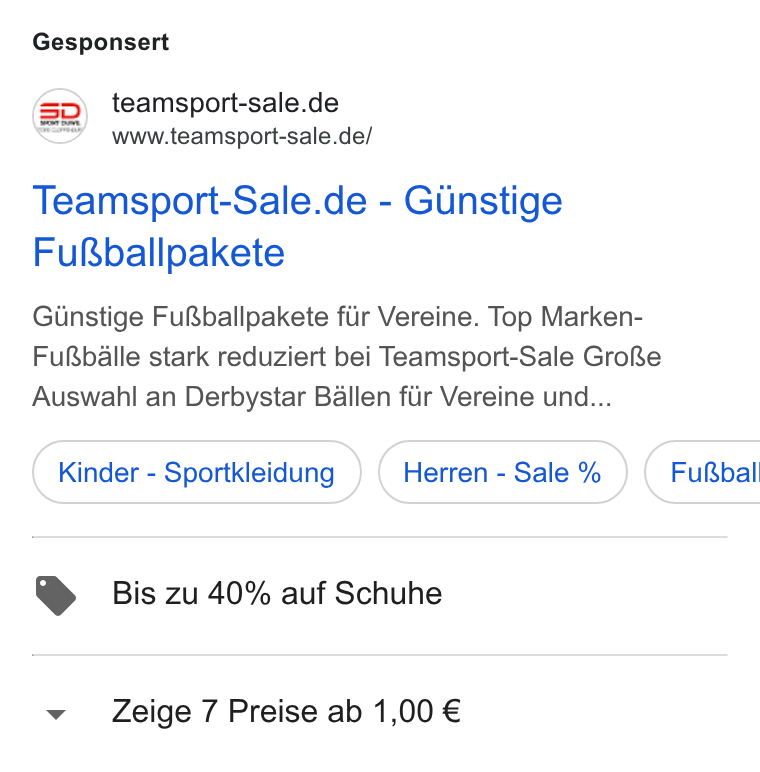Viewport: 760px width, 772px height.
Task: Click the description line mentioning Derbystar Bällen
Action: [322, 396]
